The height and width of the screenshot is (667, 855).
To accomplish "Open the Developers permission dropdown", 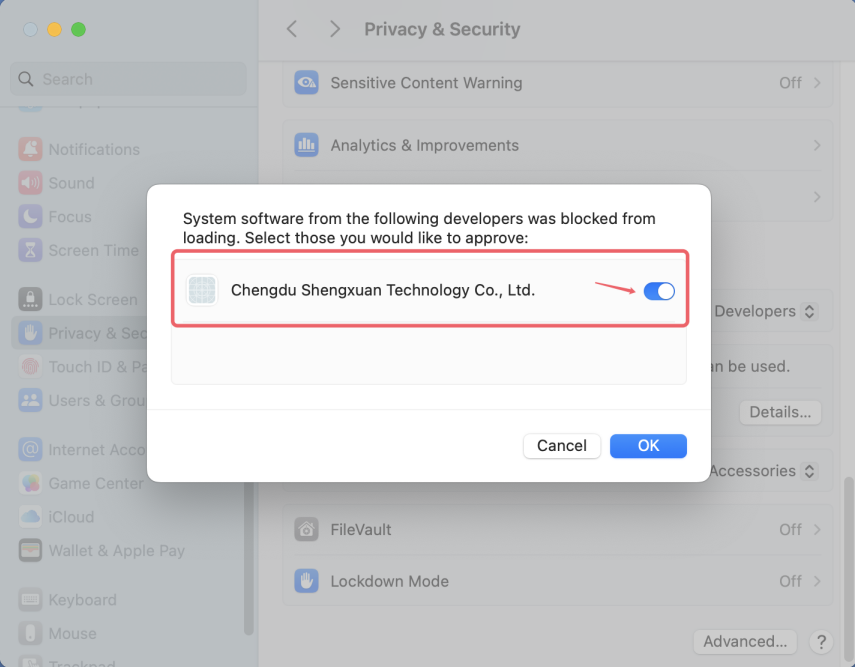I will point(766,311).
